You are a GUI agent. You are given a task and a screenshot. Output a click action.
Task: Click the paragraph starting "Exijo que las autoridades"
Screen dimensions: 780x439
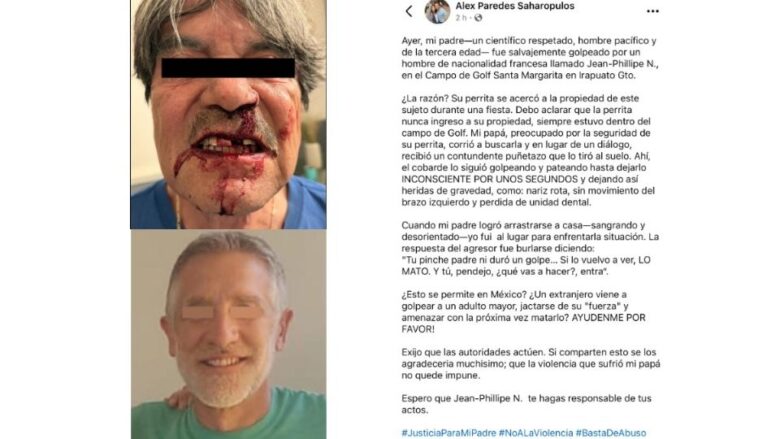tap(531, 363)
